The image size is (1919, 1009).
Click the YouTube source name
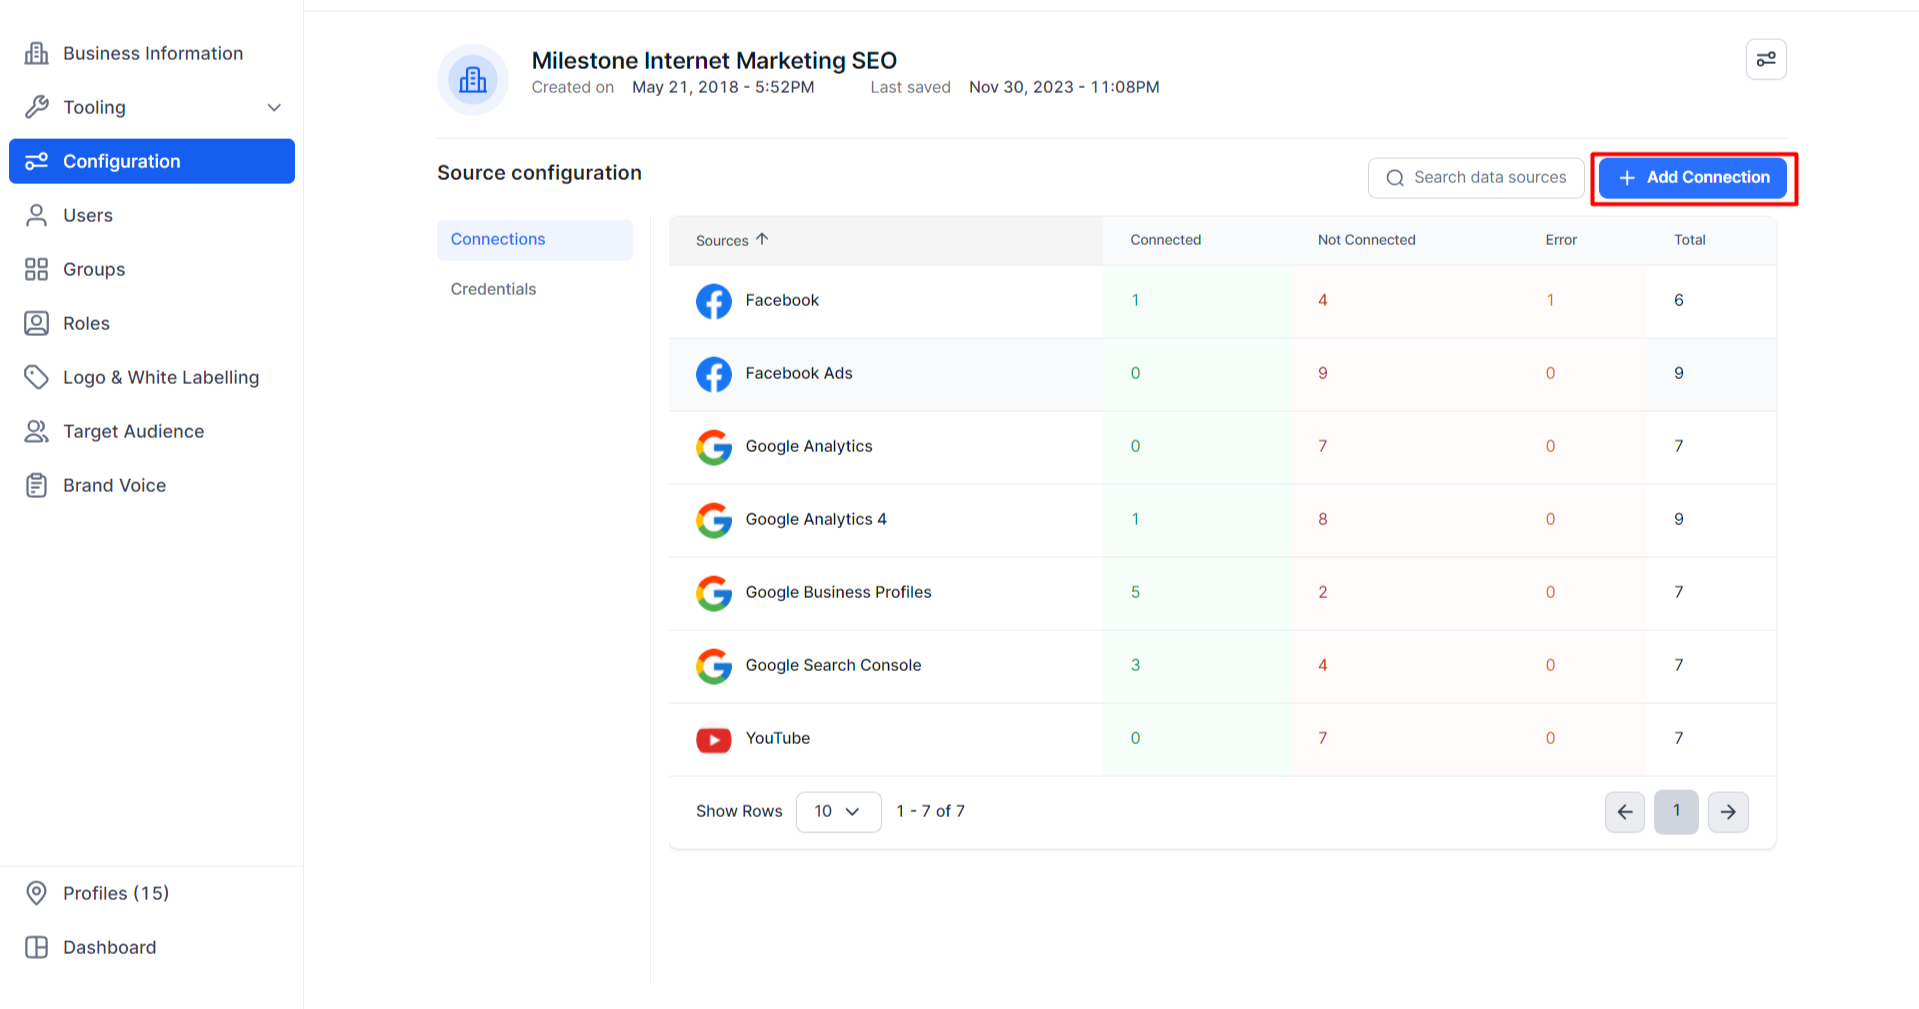(777, 738)
